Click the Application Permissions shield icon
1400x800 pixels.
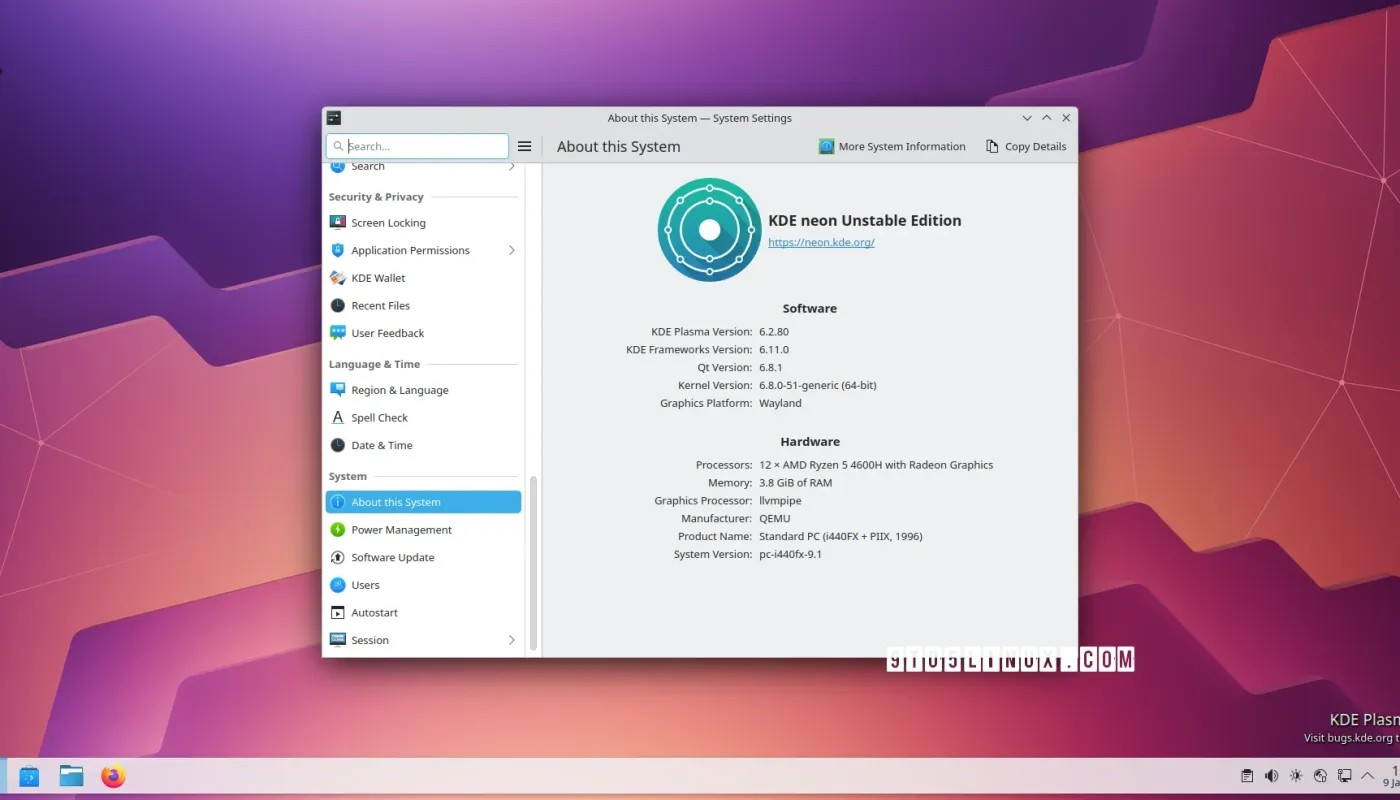coord(338,250)
